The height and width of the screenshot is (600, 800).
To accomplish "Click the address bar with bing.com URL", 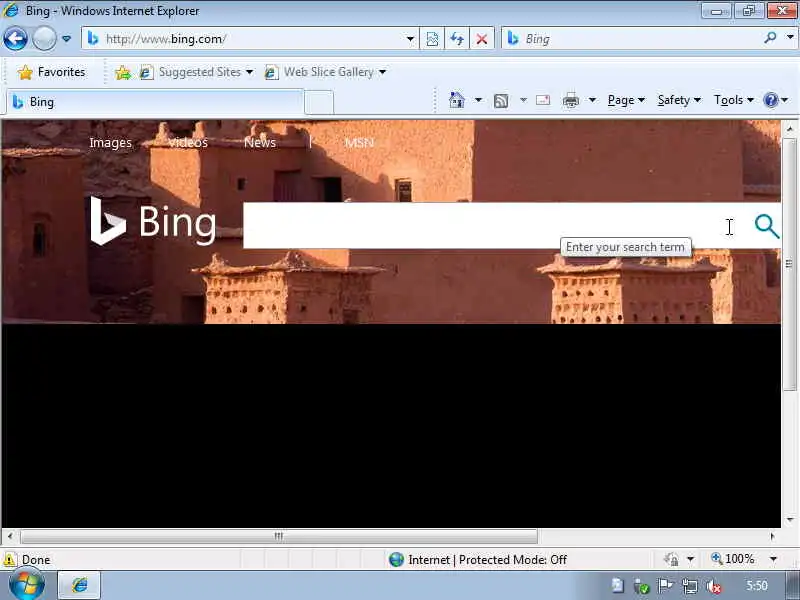I will [x=250, y=39].
